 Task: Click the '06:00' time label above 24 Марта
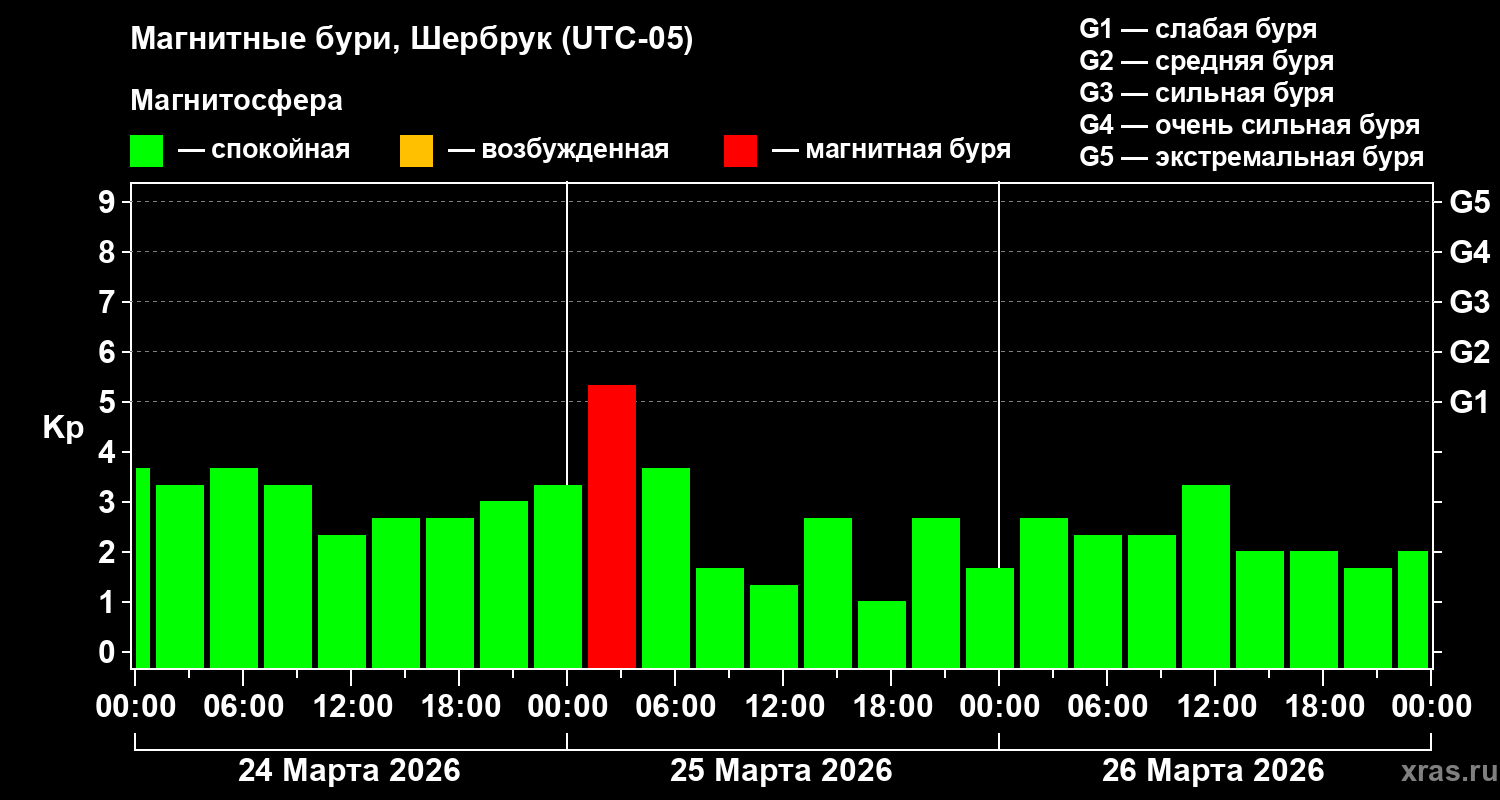coord(243,707)
